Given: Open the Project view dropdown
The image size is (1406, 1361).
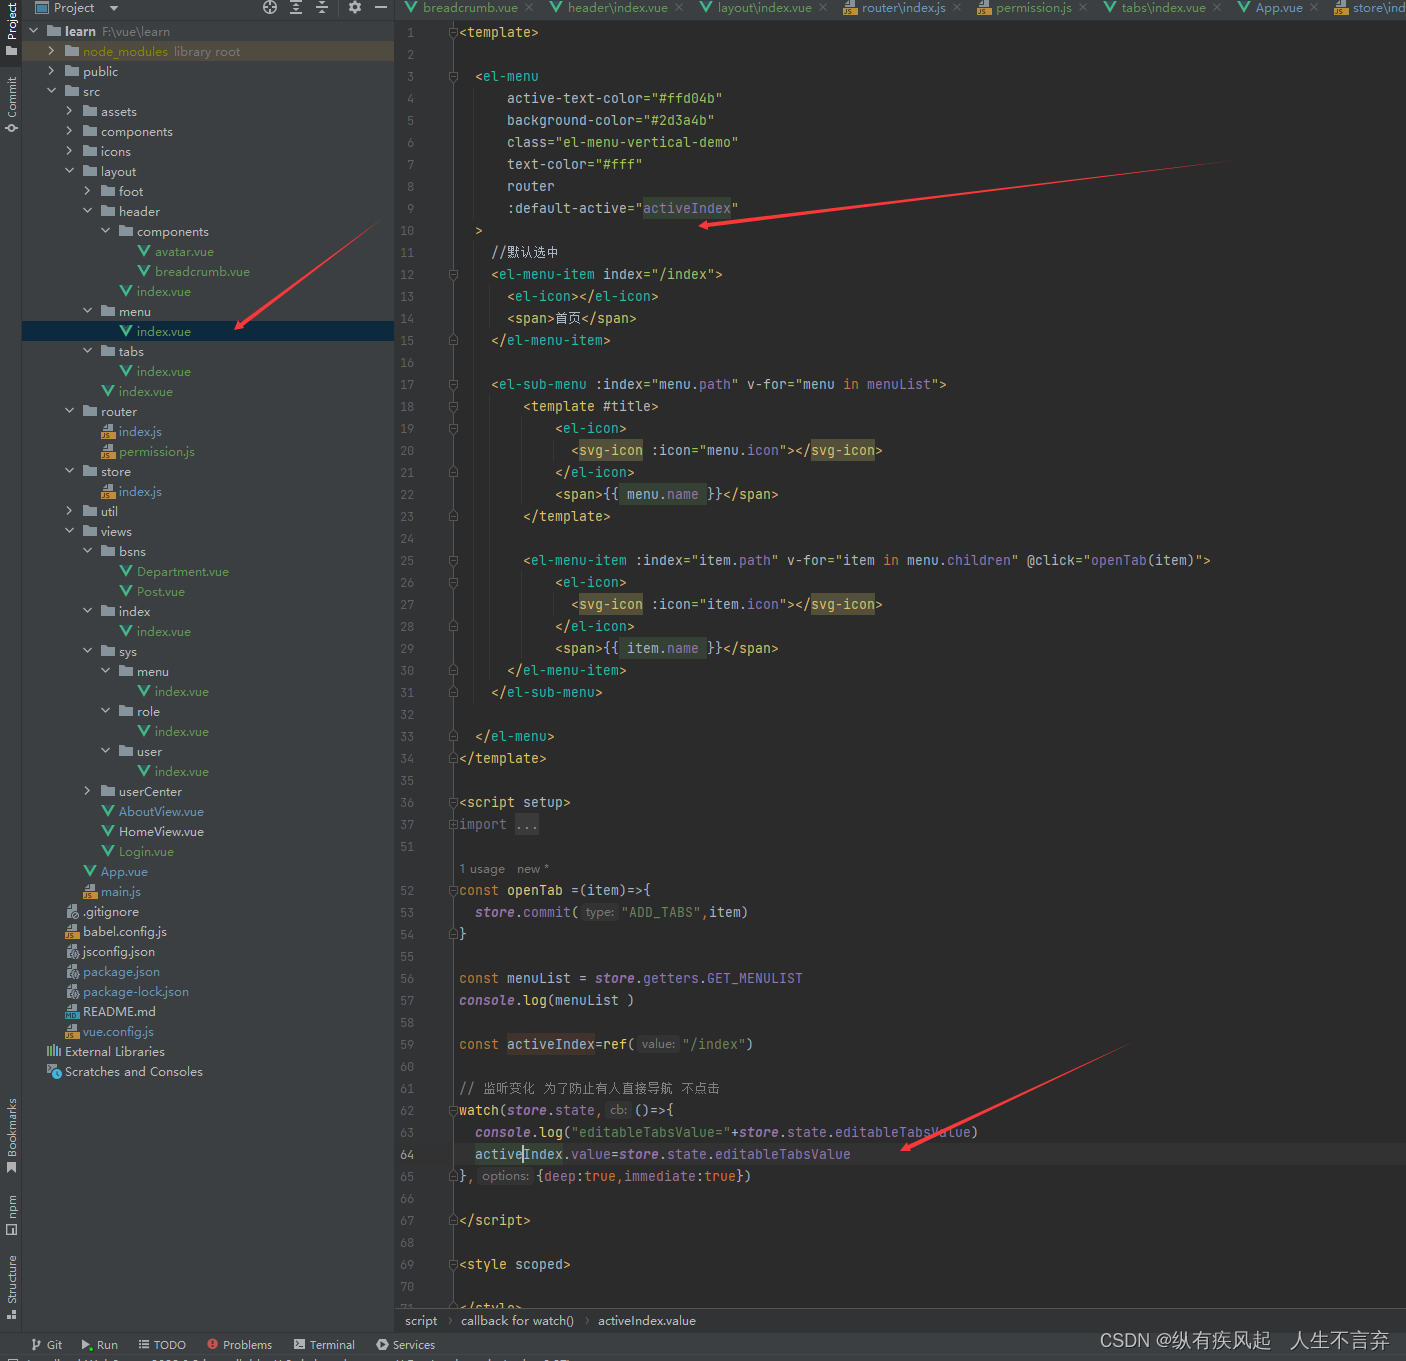Looking at the screenshot, I should pos(114,8).
